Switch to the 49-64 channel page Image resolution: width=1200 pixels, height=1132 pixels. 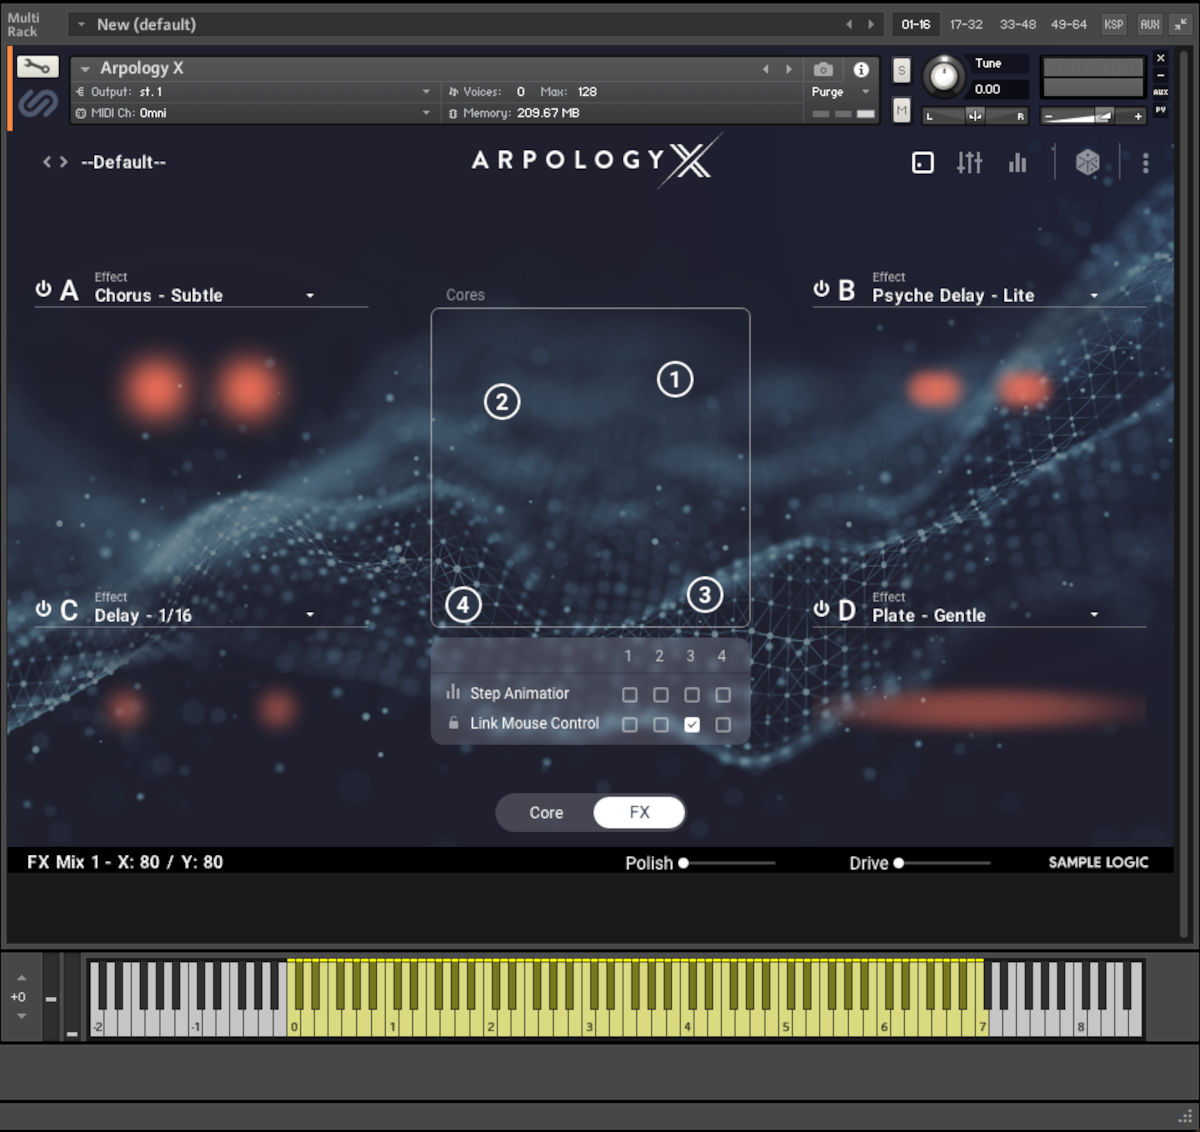(x=1069, y=24)
